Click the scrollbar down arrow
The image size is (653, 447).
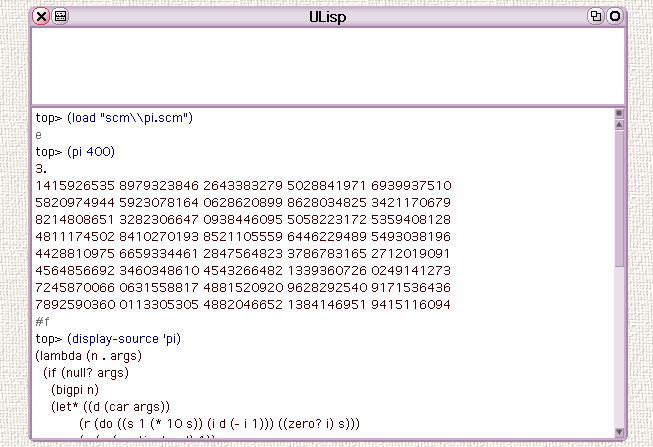tap(619, 432)
